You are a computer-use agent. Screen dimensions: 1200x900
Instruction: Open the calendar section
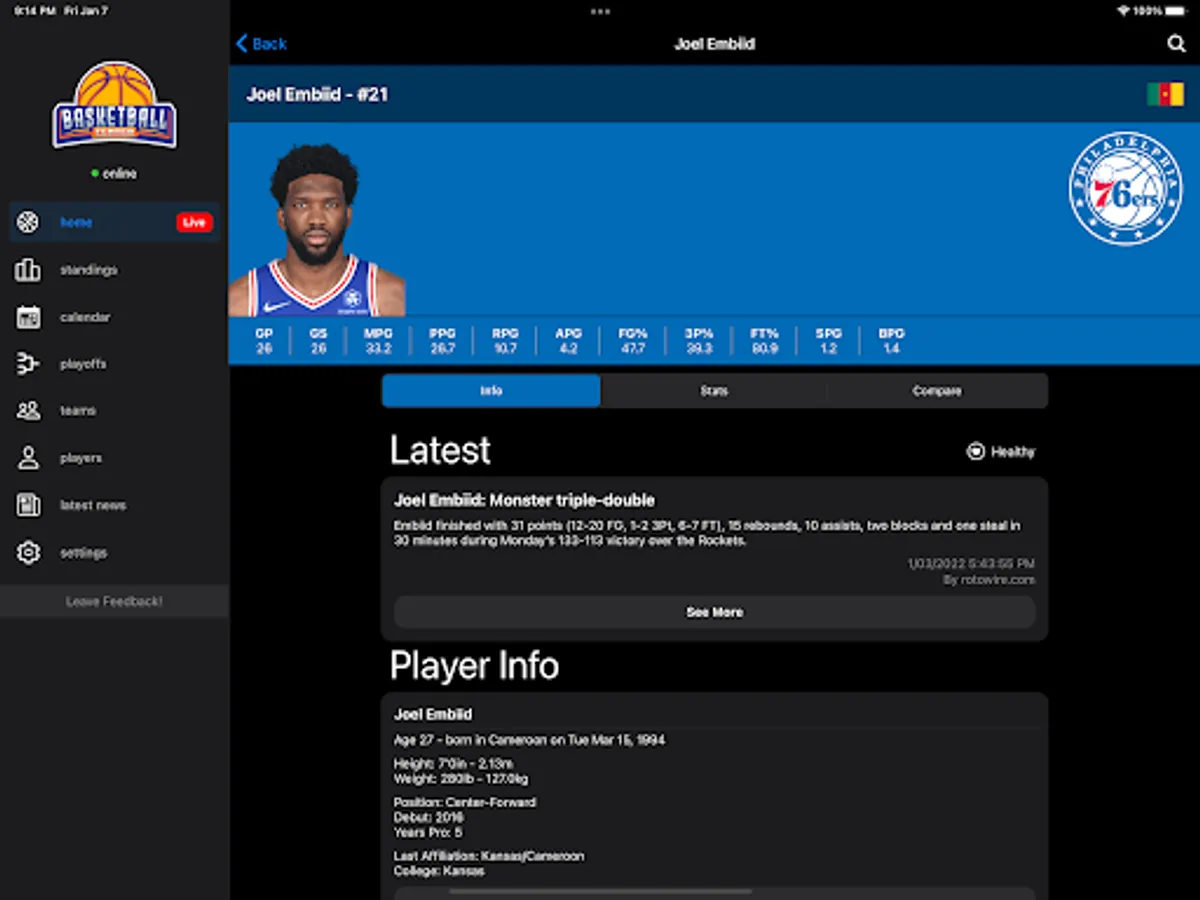[x=28, y=317]
